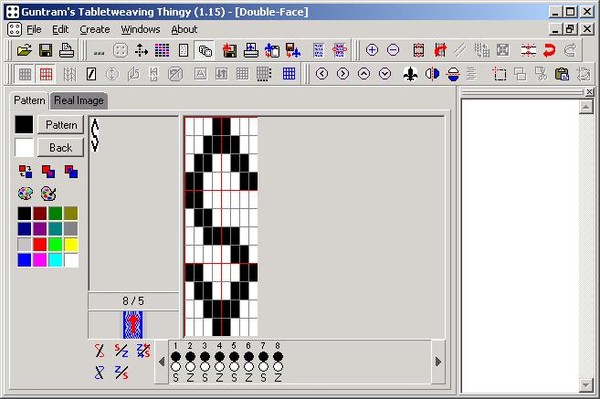Click zoom in plus magnifier icon
Viewport: 600px width, 399px height.
click(x=372, y=50)
